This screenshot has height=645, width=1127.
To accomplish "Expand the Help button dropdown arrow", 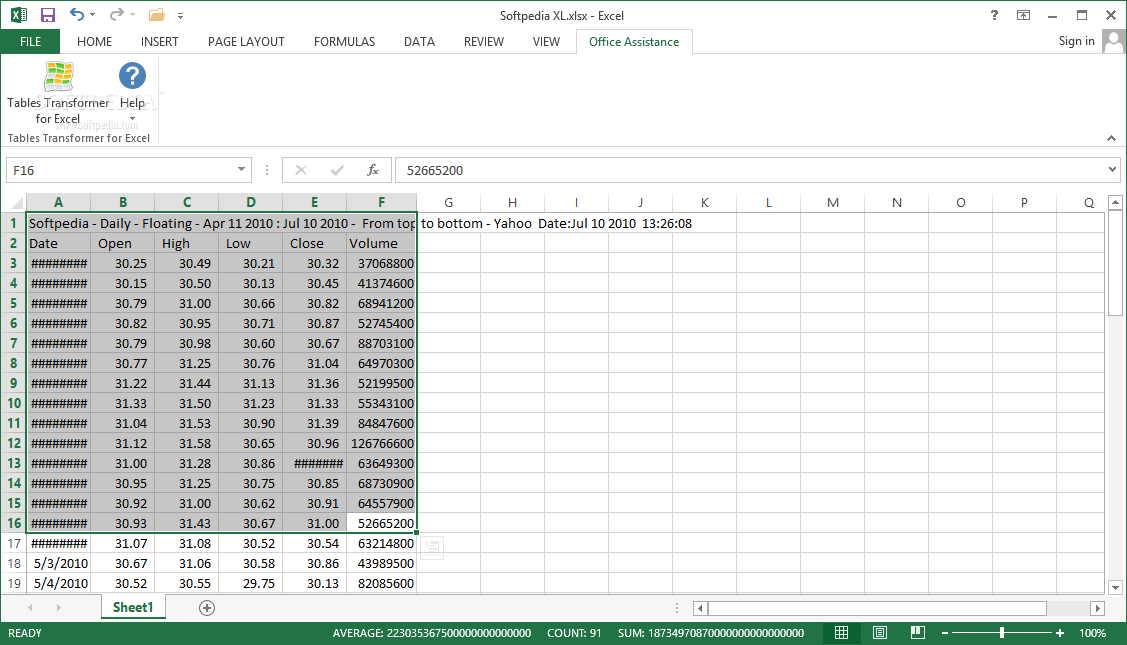I will tap(132, 119).
